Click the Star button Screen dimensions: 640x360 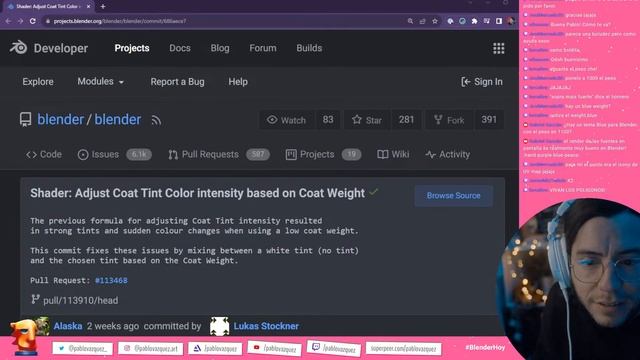coord(367,120)
